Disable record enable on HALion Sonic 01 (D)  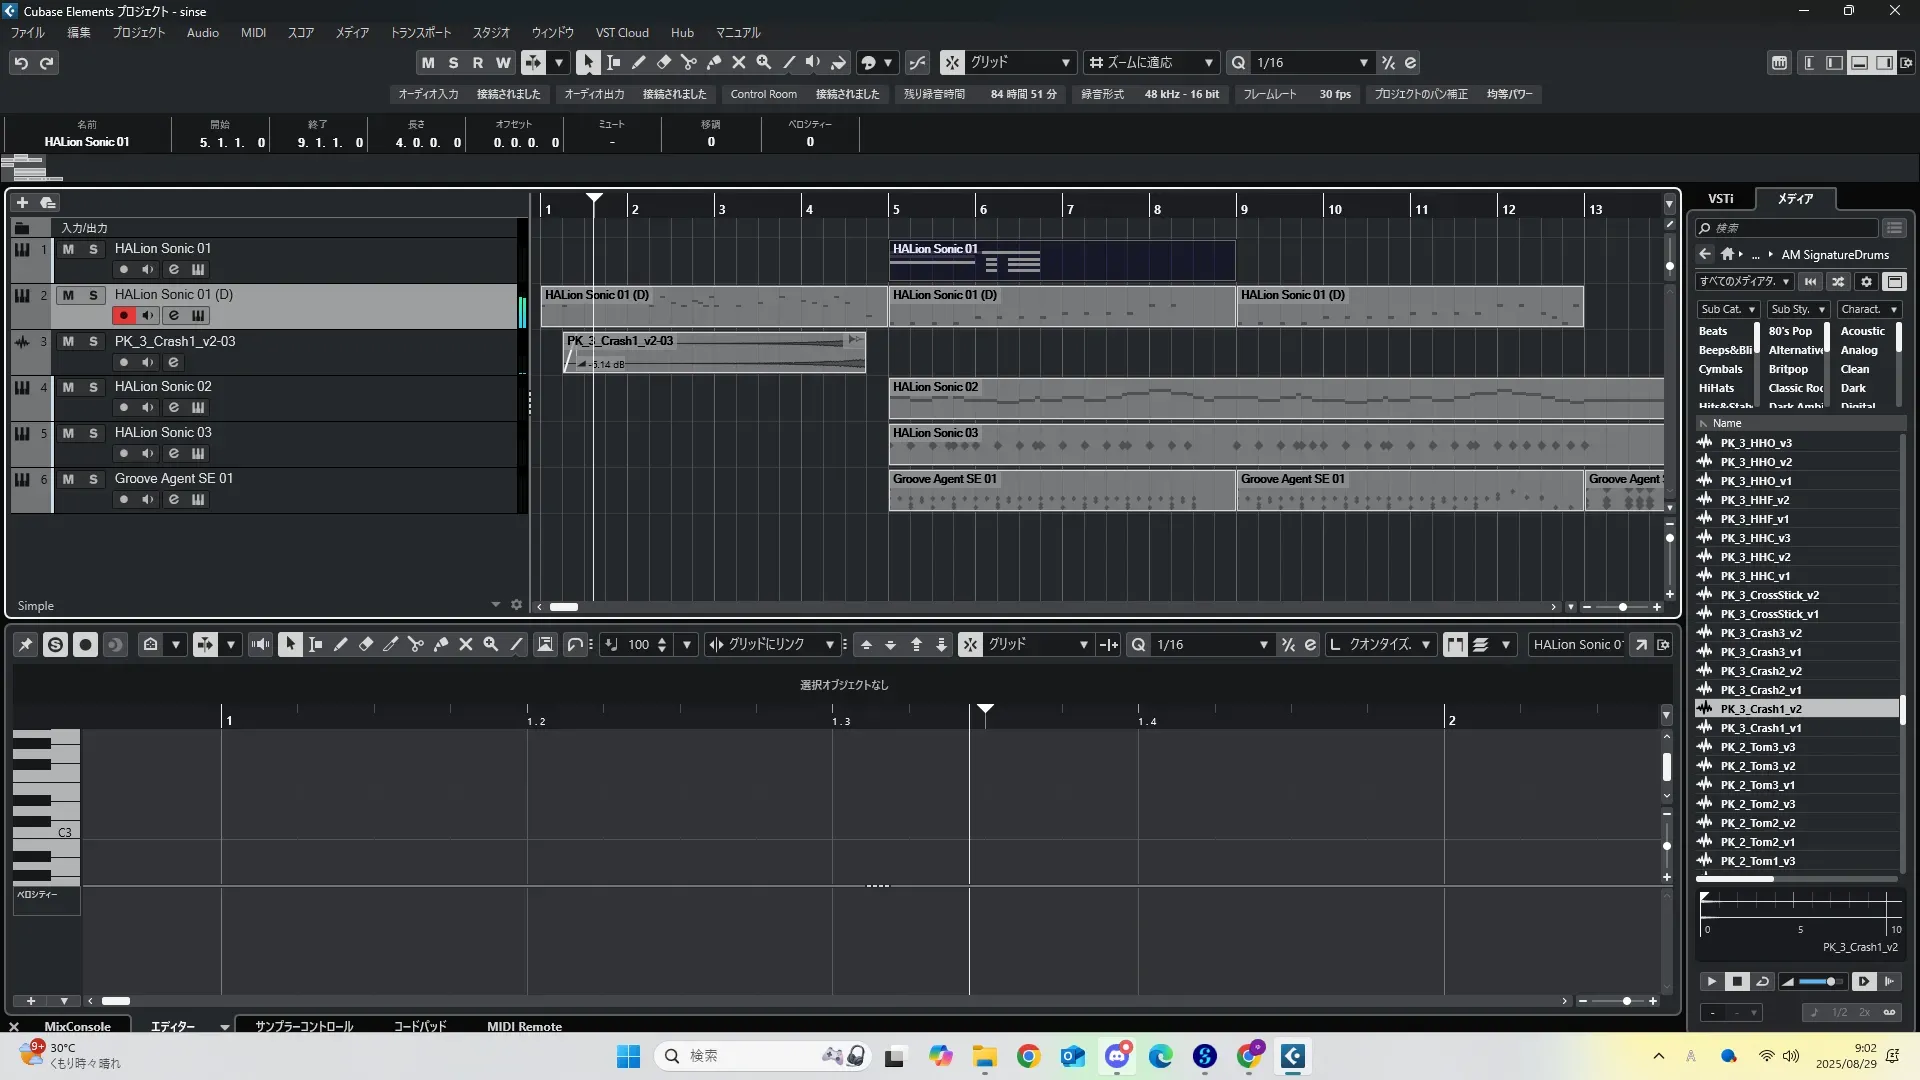(123, 315)
